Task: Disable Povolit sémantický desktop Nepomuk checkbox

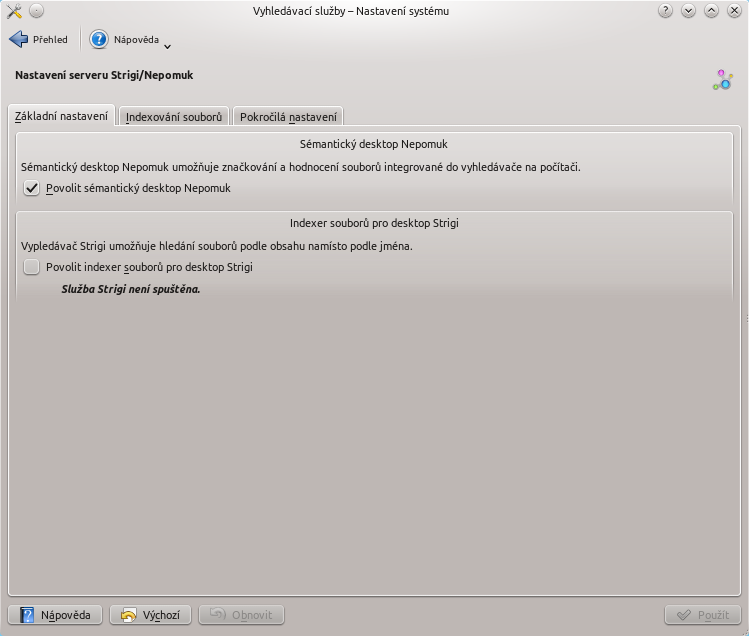Action: click(32, 188)
